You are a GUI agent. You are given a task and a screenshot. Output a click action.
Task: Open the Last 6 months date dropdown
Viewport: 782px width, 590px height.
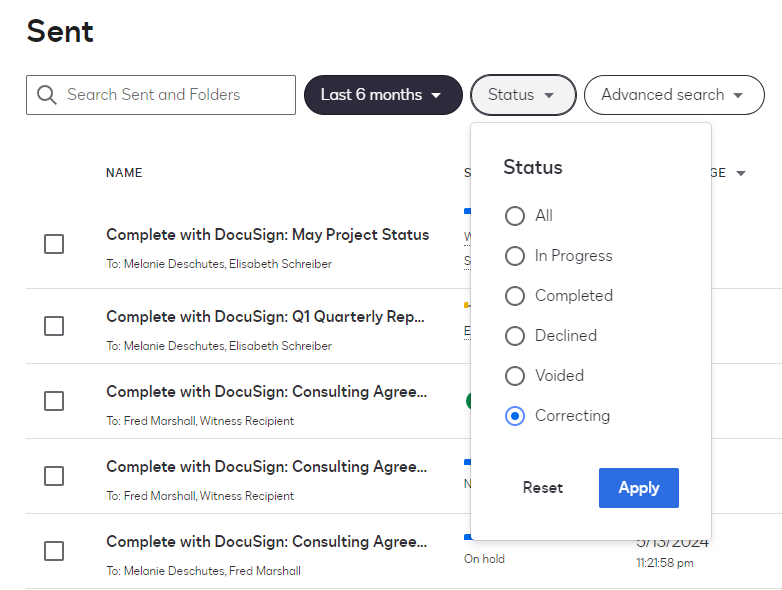(x=382, y=95)
